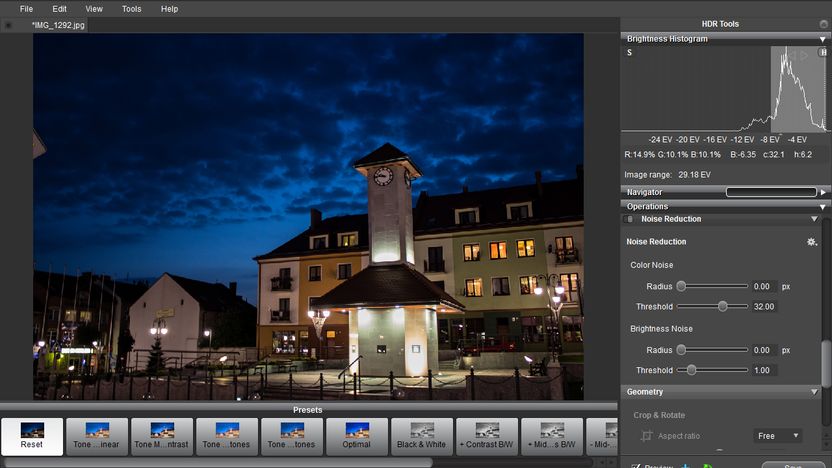Collapse the Noise Reduction section

pyautogui.click(x=814, y=219)
